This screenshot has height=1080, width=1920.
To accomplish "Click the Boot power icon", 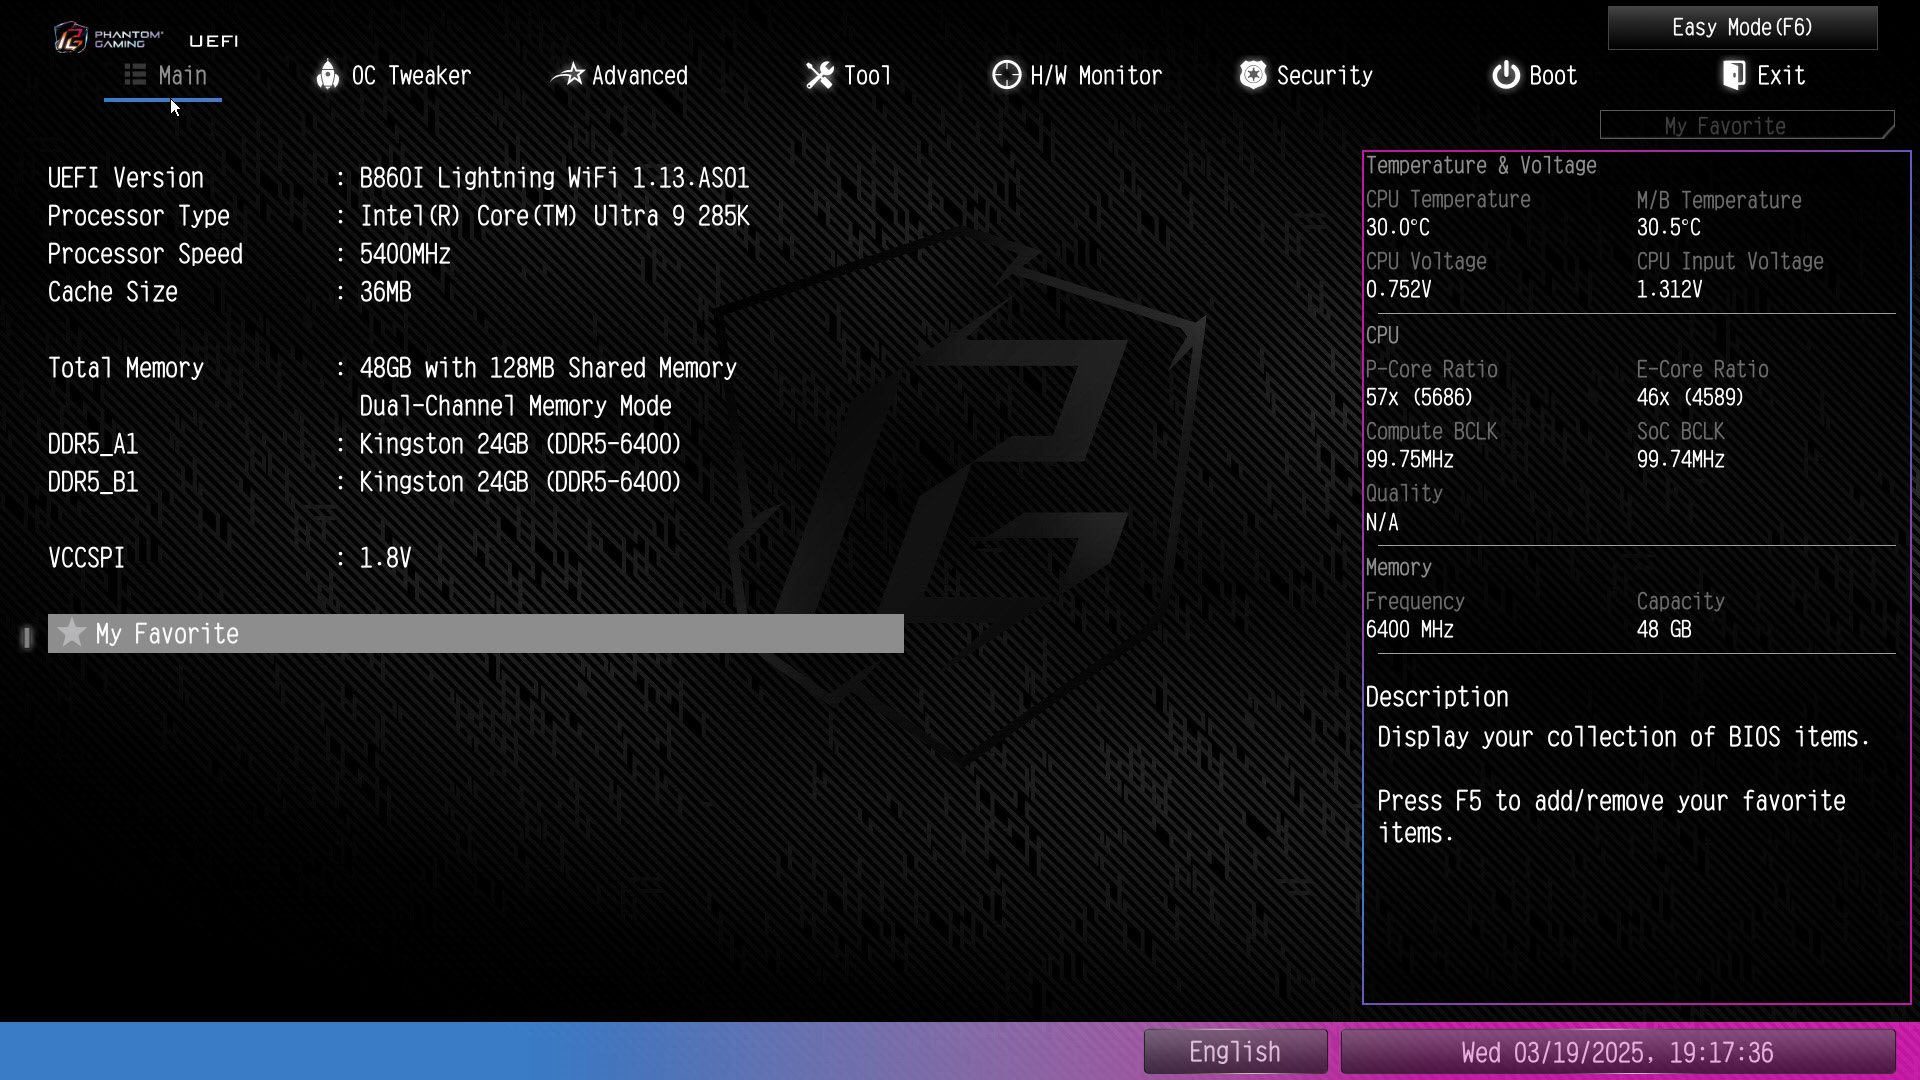I will click(1505, 75).
